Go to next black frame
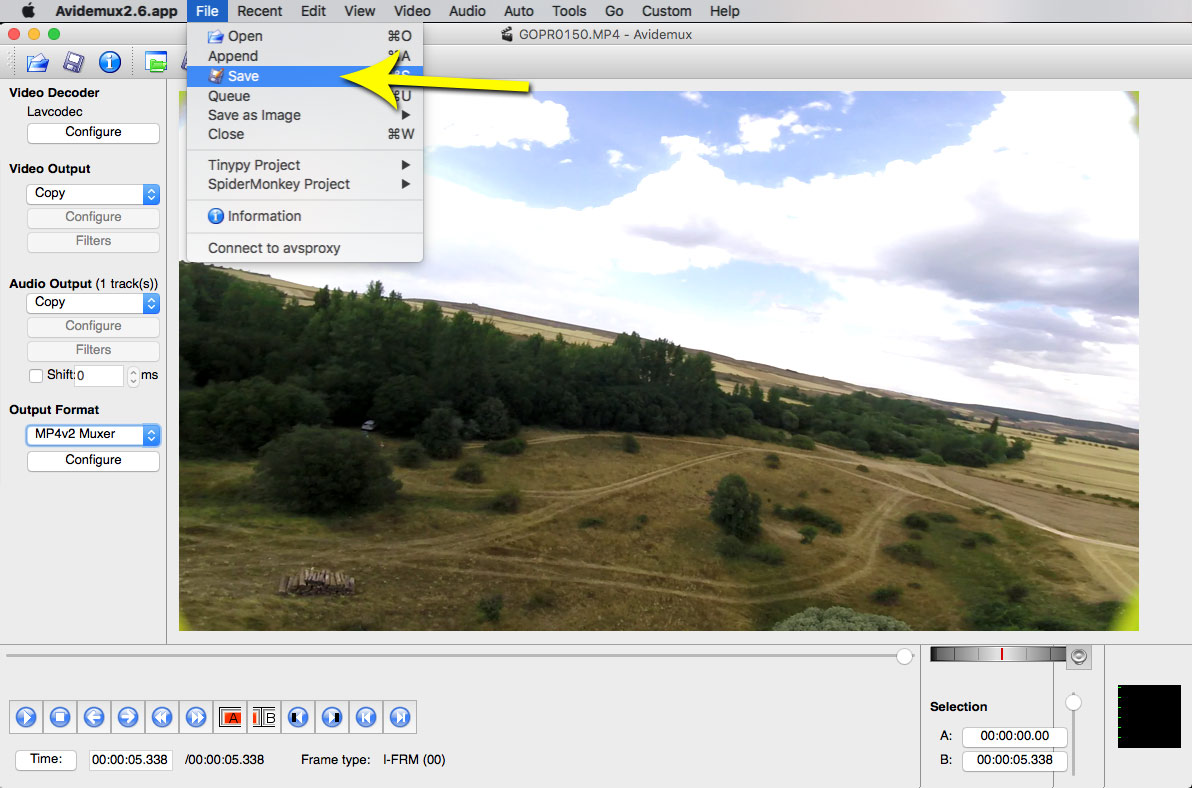Viewport: 1192px width, 788px height. (332, 717)
